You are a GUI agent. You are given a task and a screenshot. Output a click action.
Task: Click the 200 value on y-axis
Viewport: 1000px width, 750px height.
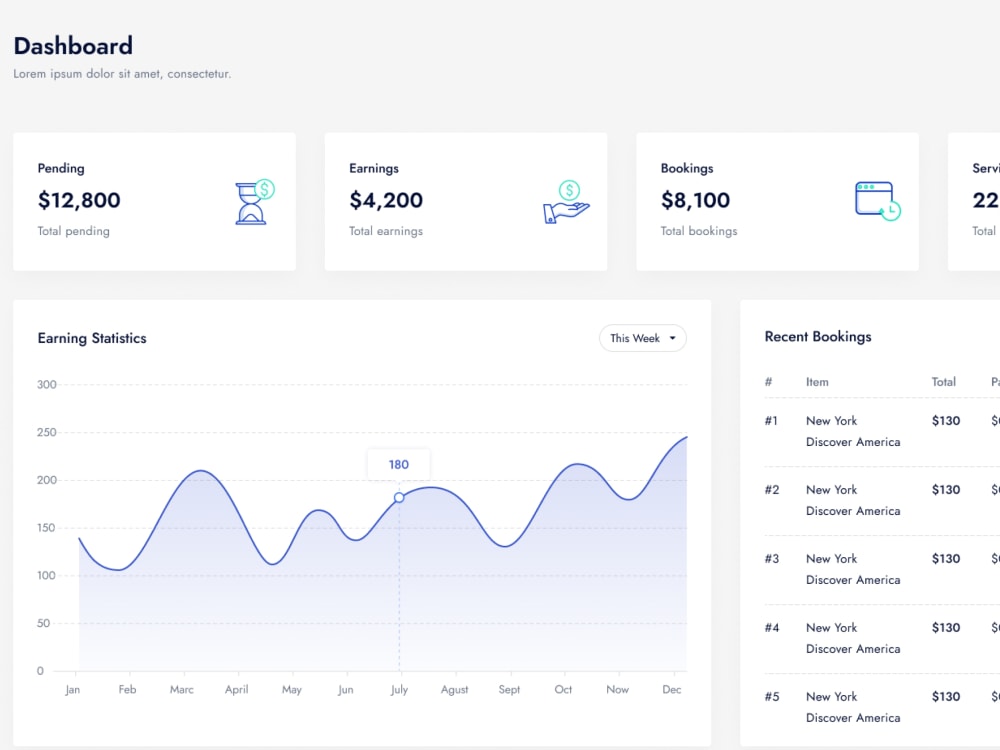click(47, 480)
